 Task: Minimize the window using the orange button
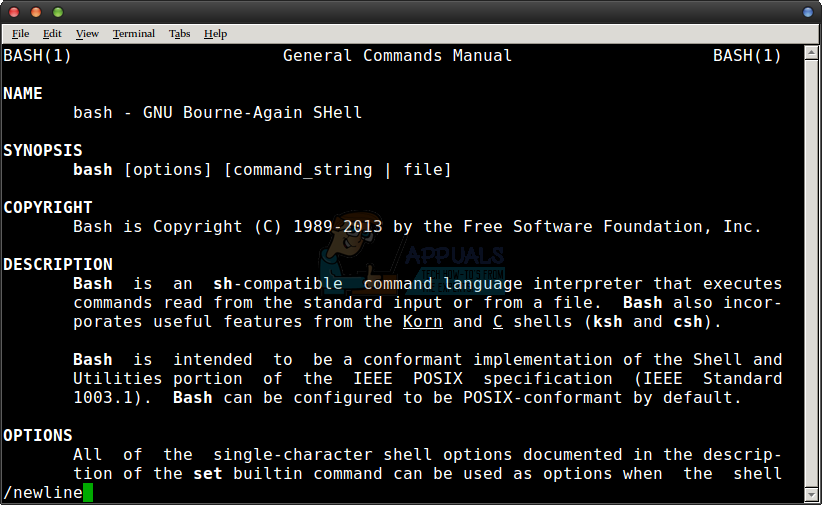[36, 12]
